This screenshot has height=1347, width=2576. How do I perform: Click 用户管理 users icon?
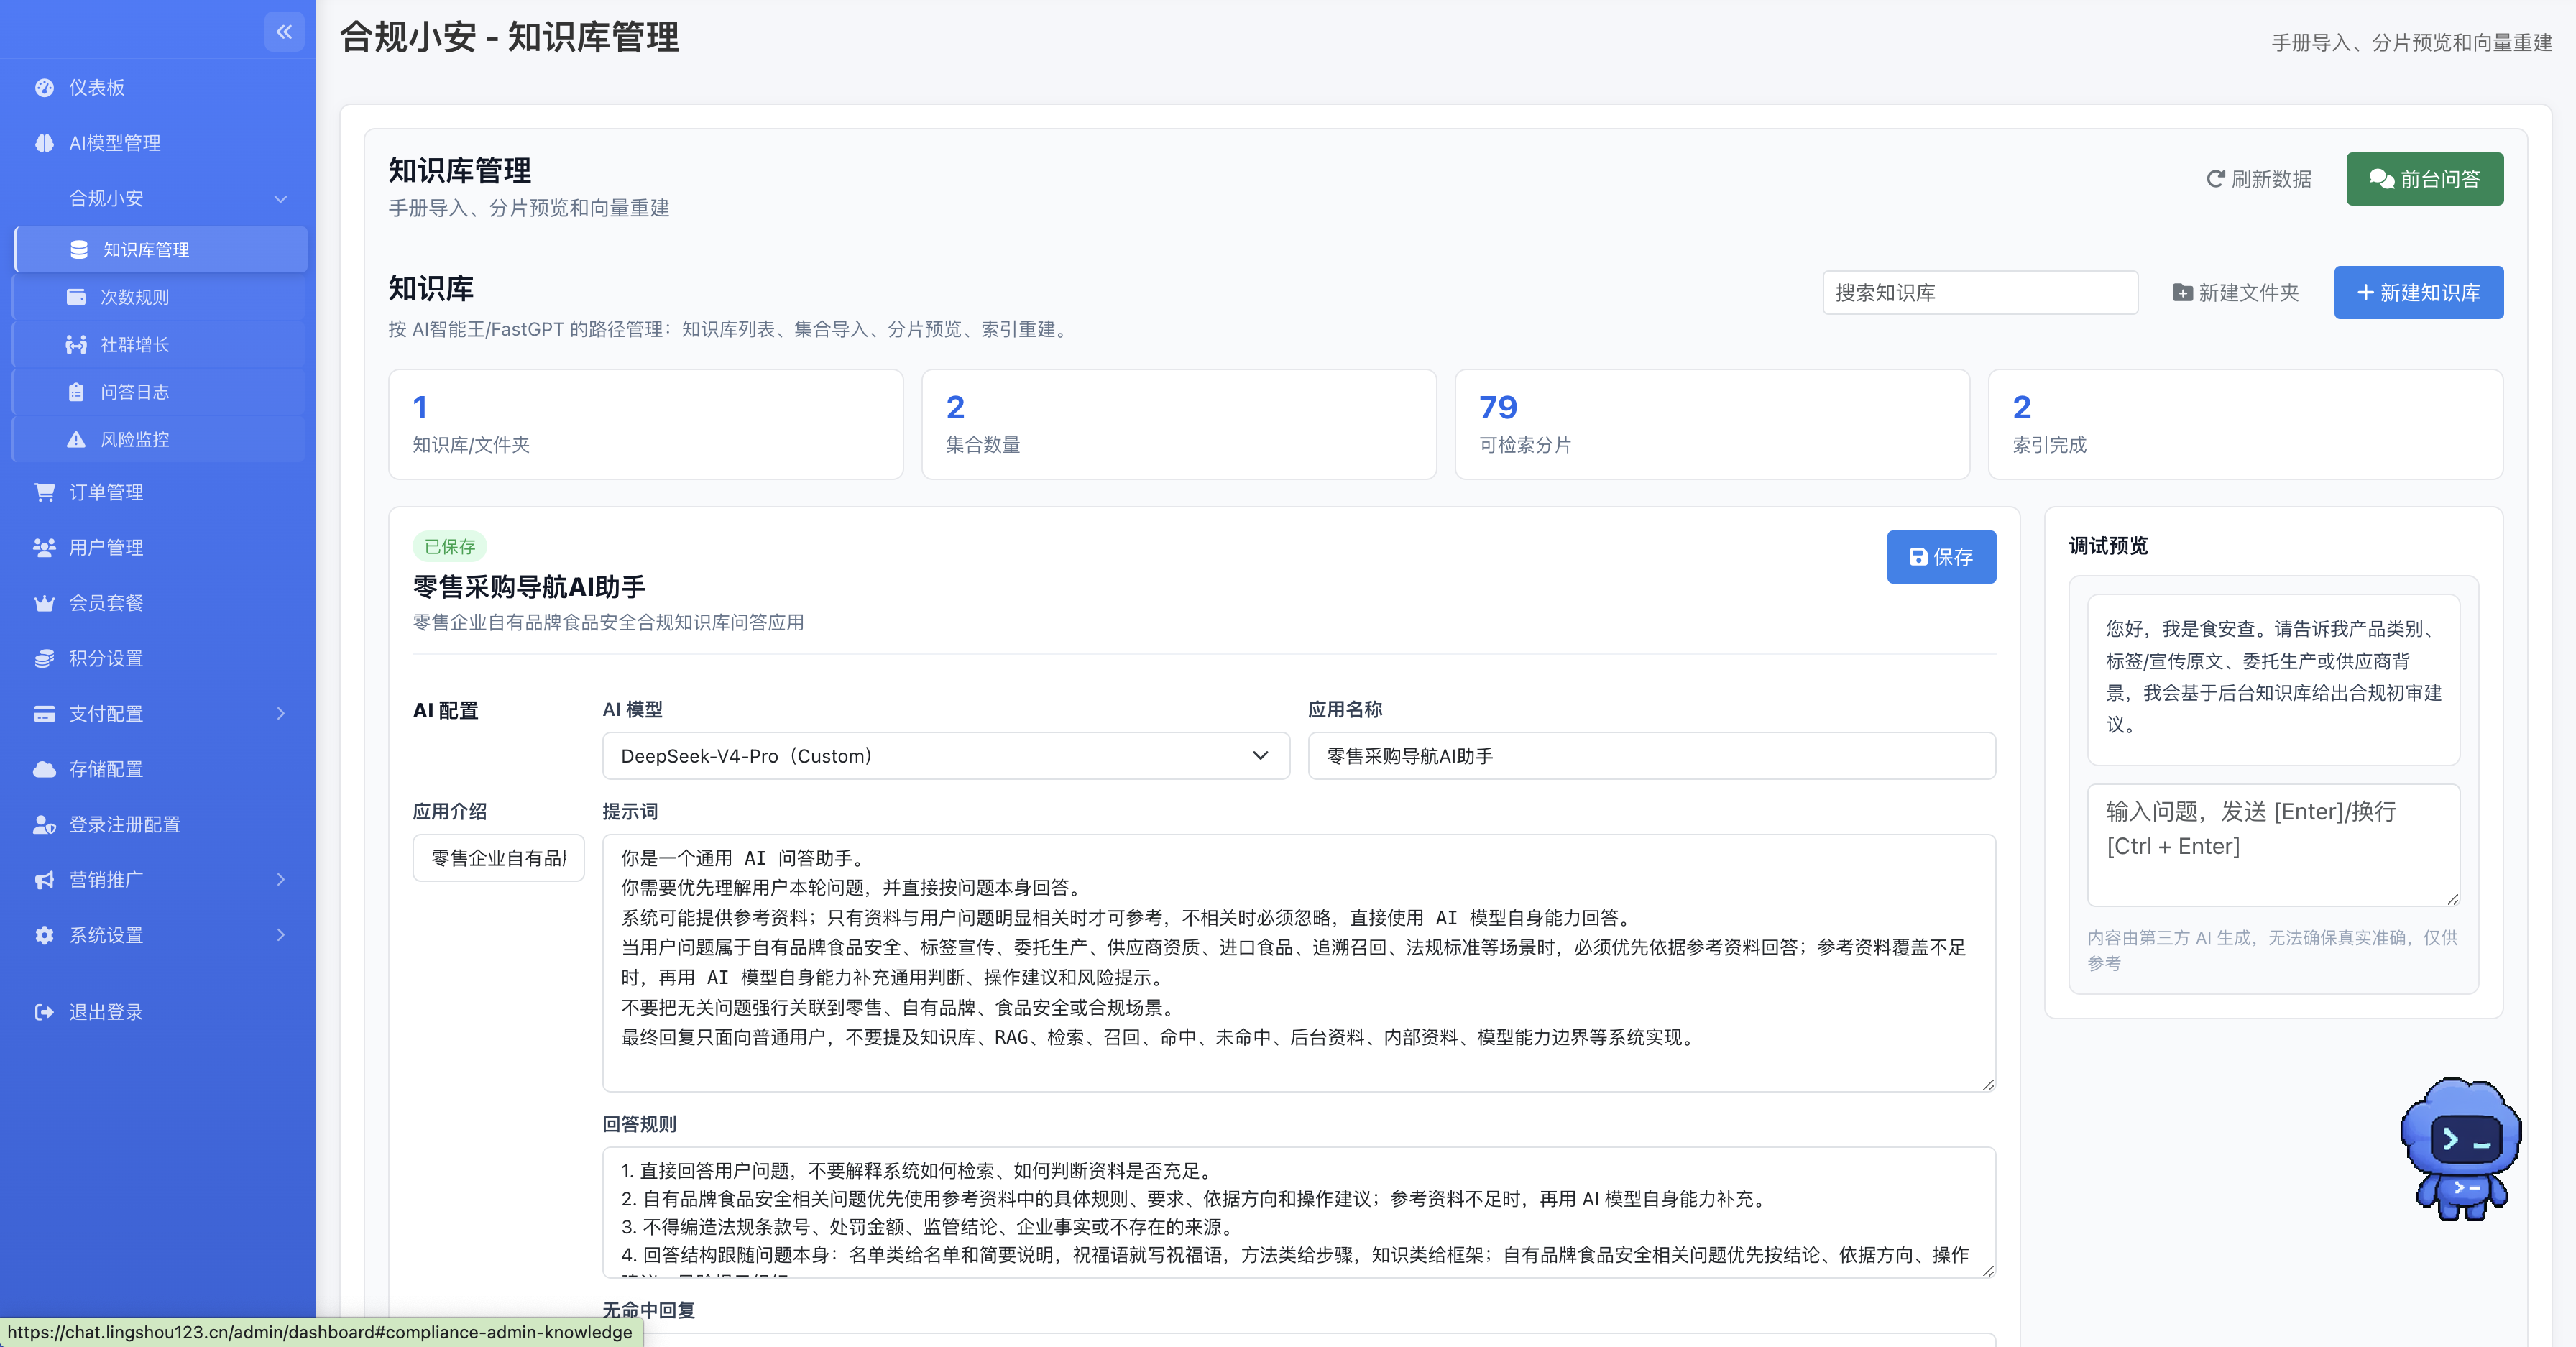[44, 547]
